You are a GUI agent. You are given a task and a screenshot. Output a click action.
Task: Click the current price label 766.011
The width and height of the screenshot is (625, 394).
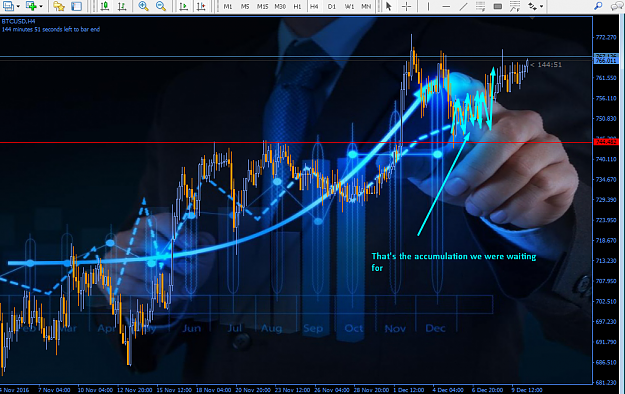[606, 61]
